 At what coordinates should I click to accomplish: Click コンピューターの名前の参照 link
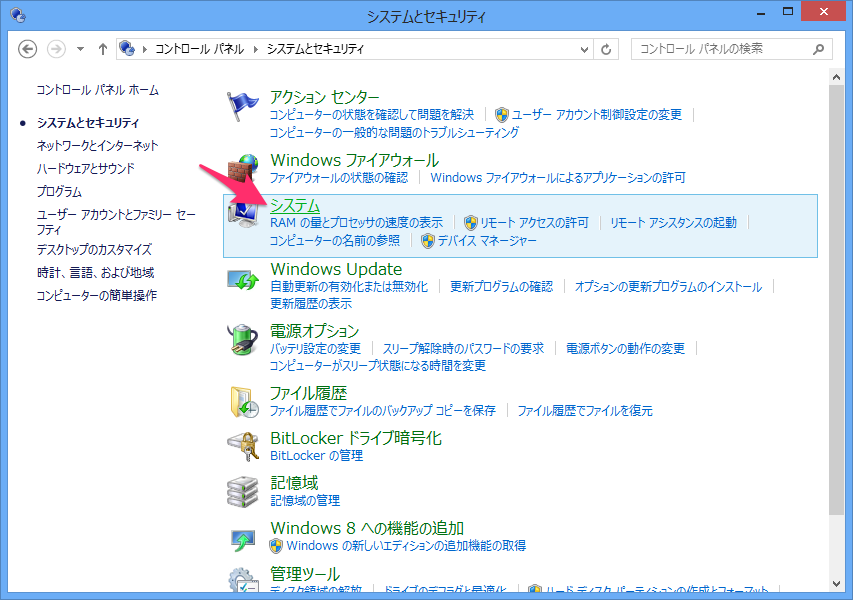click(x=335, y=240)
